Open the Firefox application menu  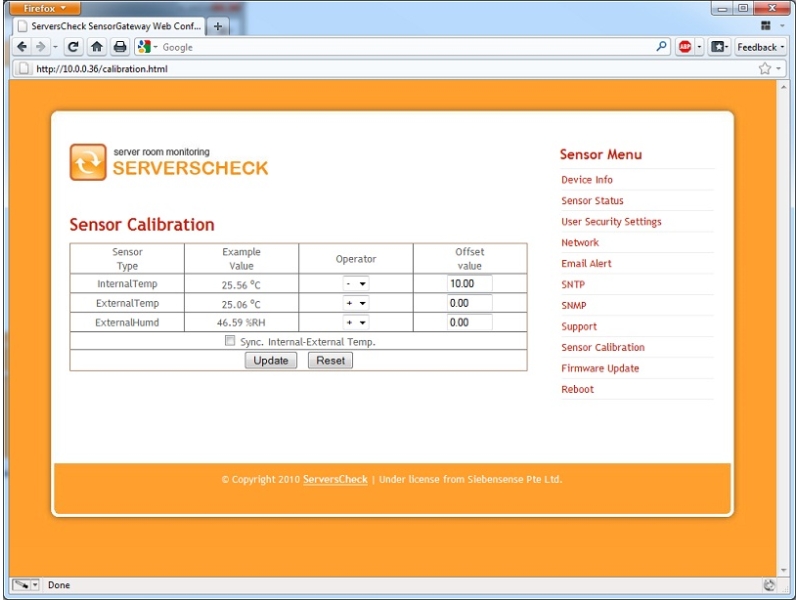(x=45, y=8)
